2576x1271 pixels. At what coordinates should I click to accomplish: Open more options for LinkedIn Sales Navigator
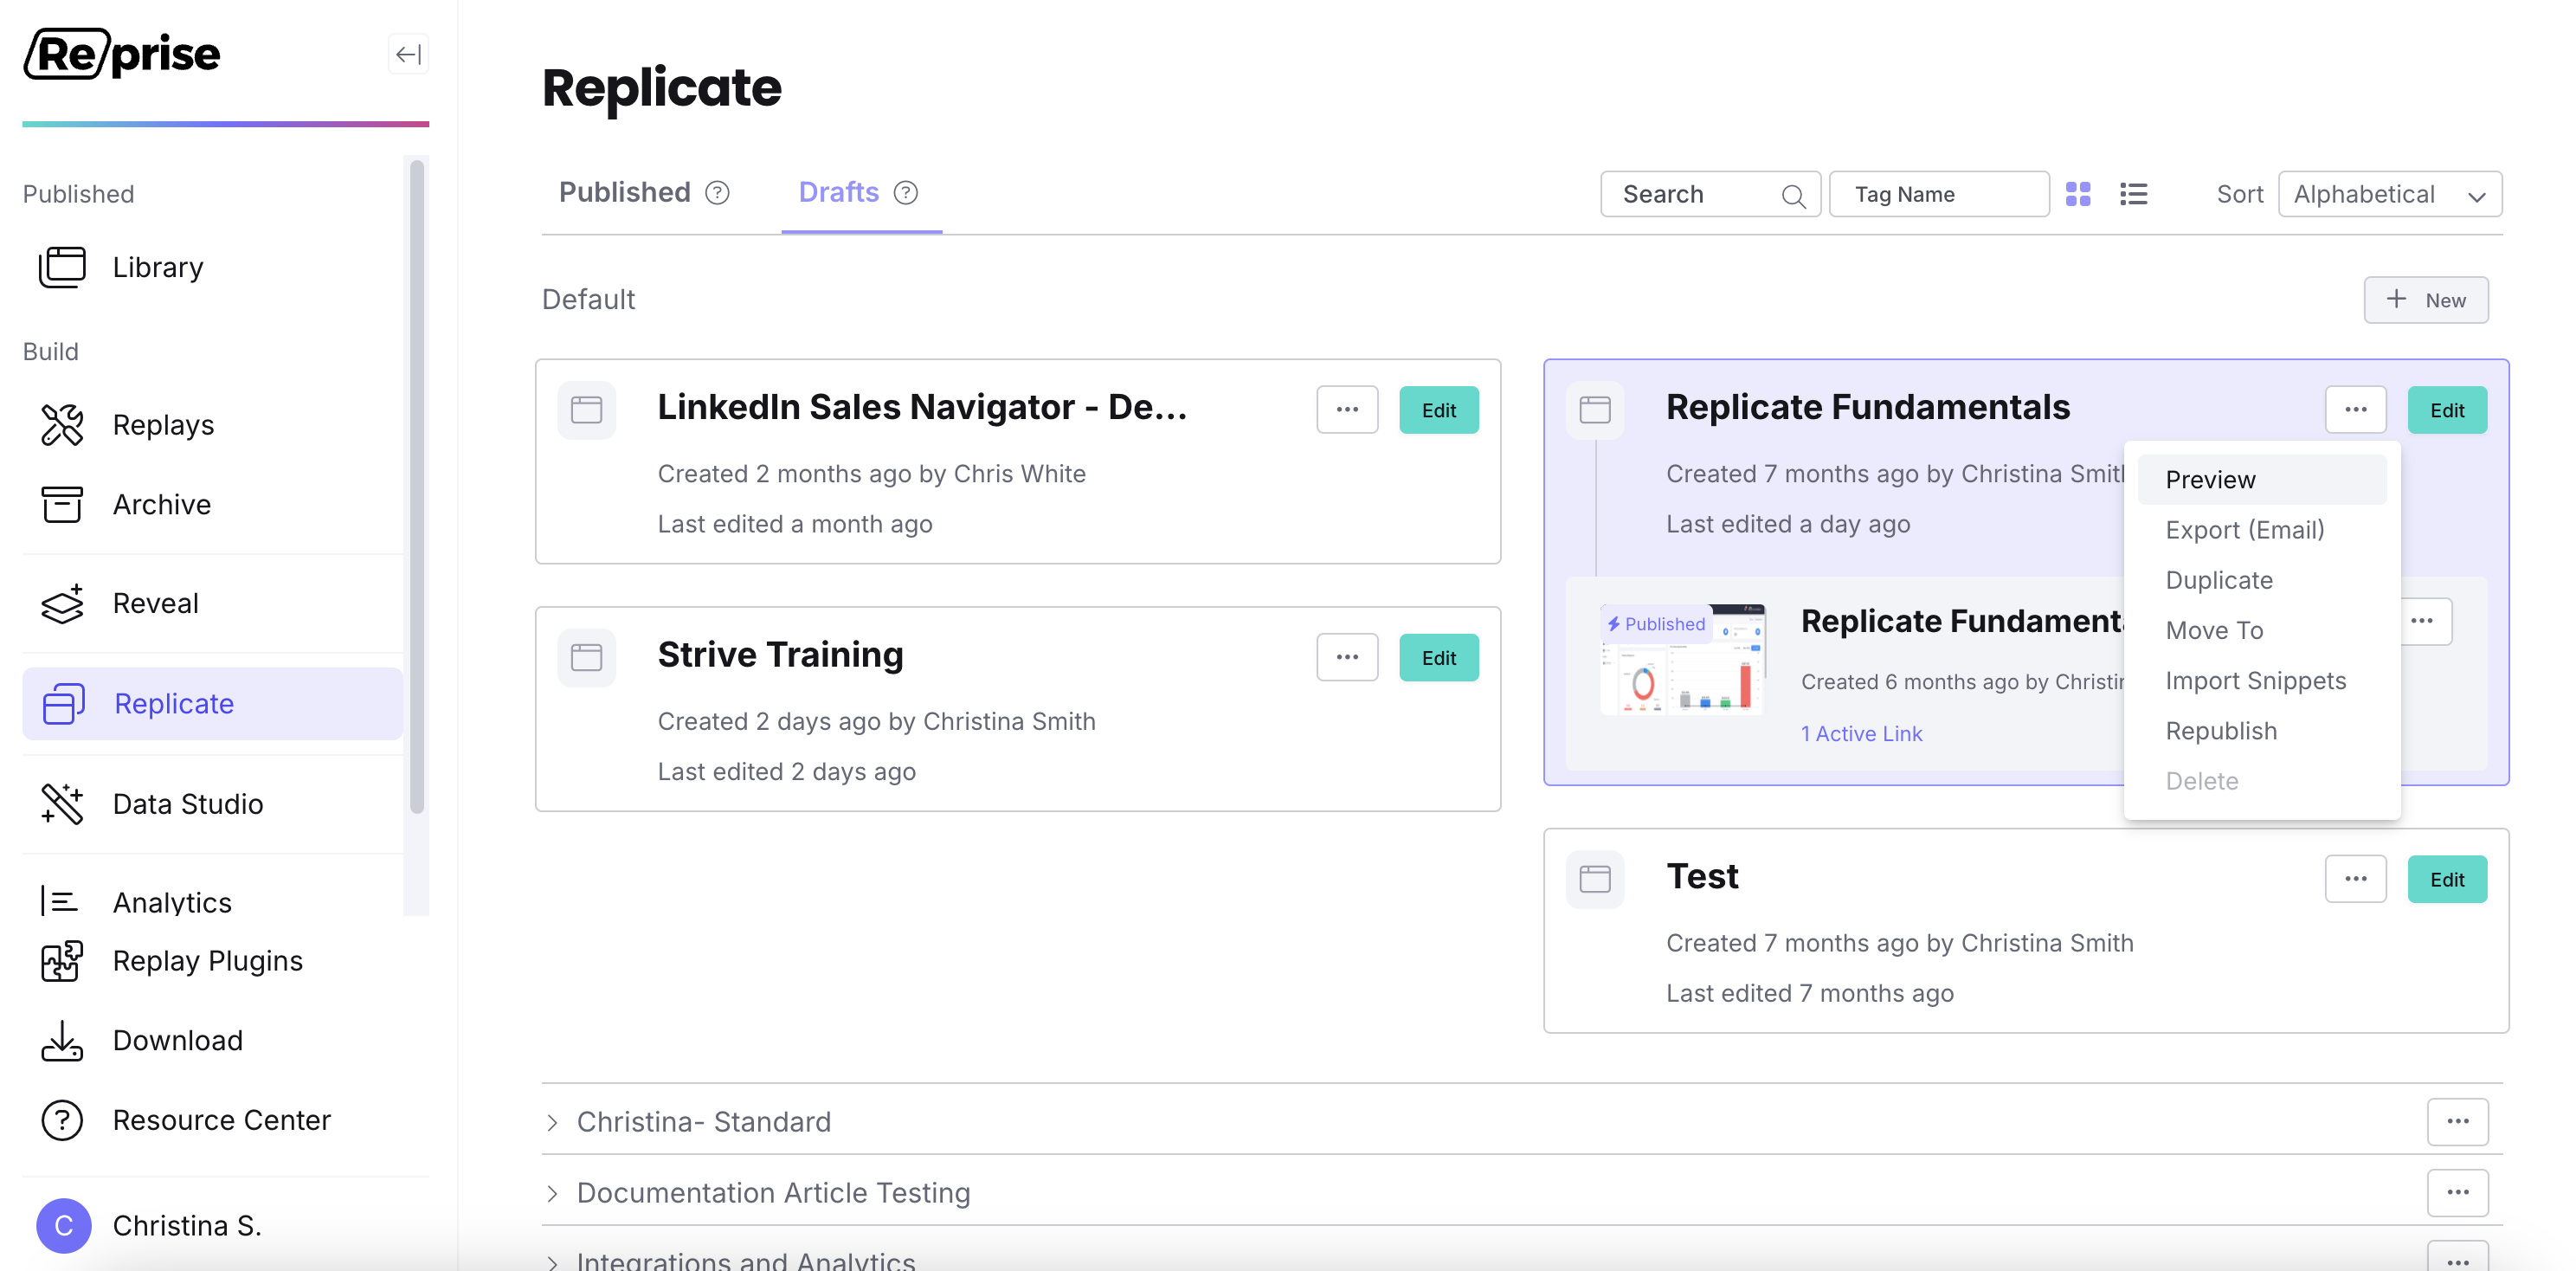coord(1347,410)
